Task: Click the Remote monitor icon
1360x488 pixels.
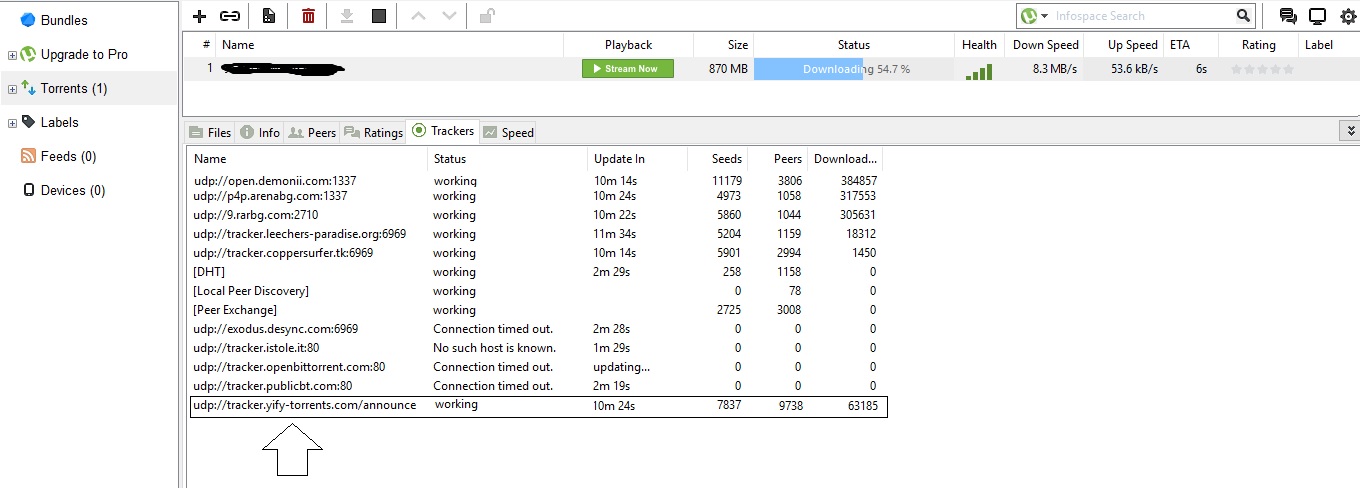Action: 1317,16
